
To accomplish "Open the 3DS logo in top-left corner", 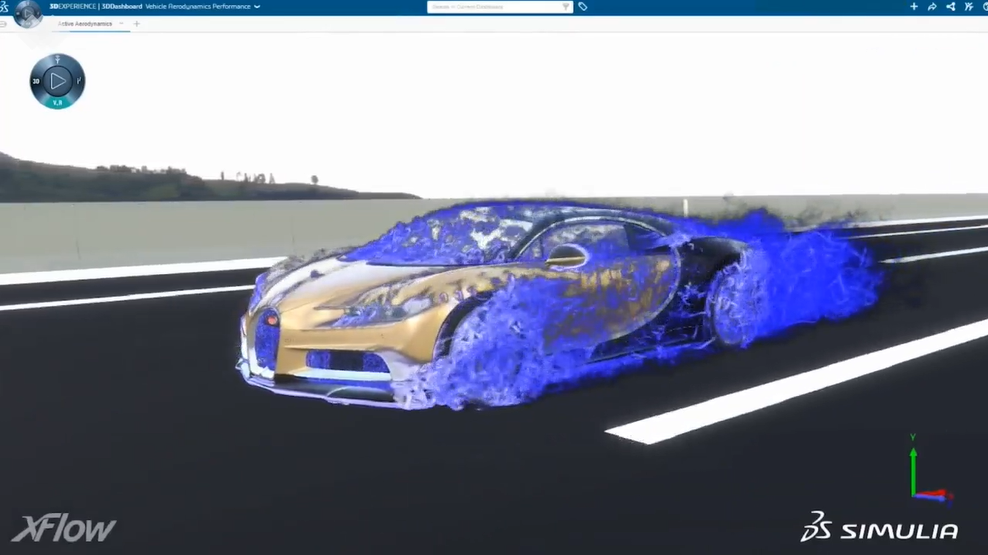I will pos(5,6).
